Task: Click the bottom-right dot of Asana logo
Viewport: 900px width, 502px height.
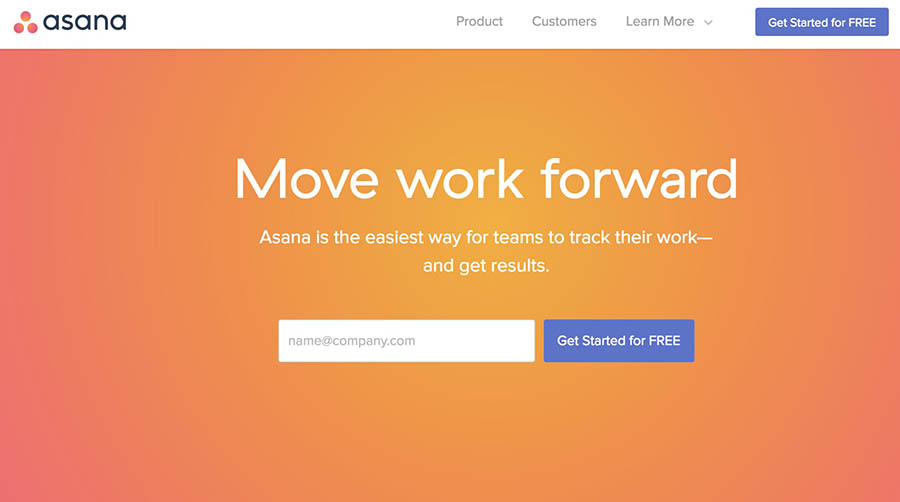Action: [x=33, y=28]
